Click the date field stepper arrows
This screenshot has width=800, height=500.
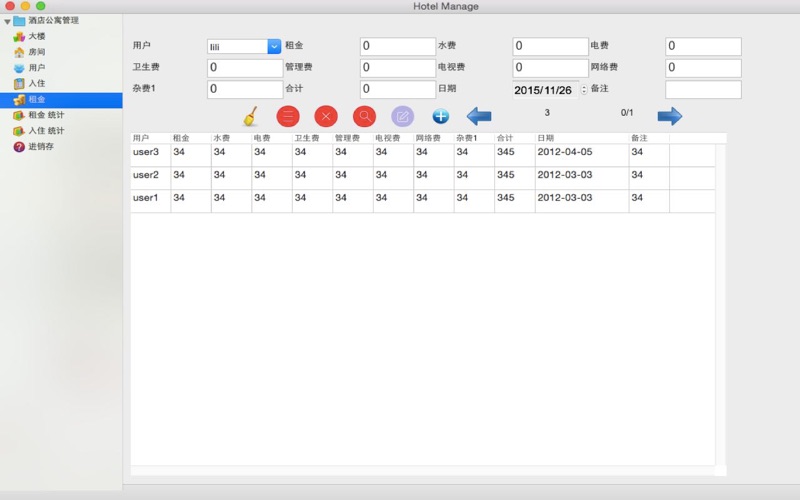[584, 90]
